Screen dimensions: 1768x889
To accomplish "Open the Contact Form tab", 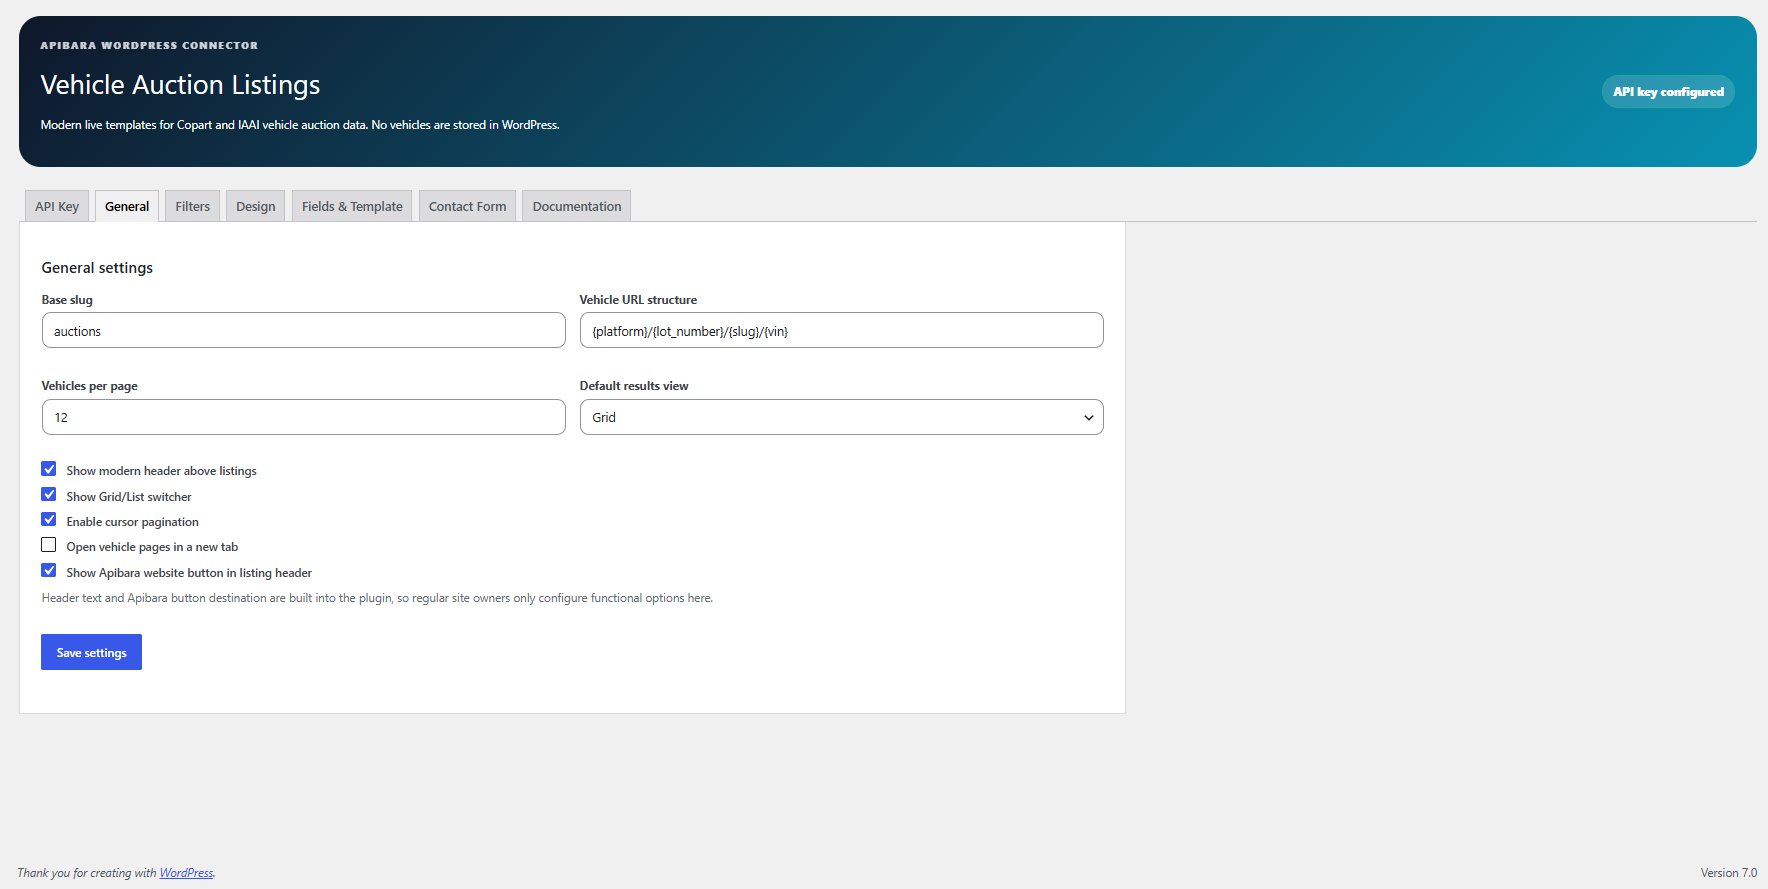I will (468, 206).
